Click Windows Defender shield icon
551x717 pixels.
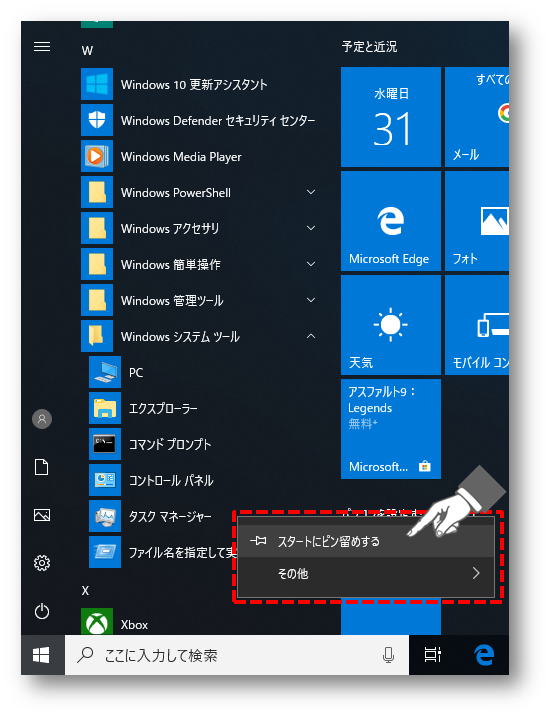tap(97, 120)
